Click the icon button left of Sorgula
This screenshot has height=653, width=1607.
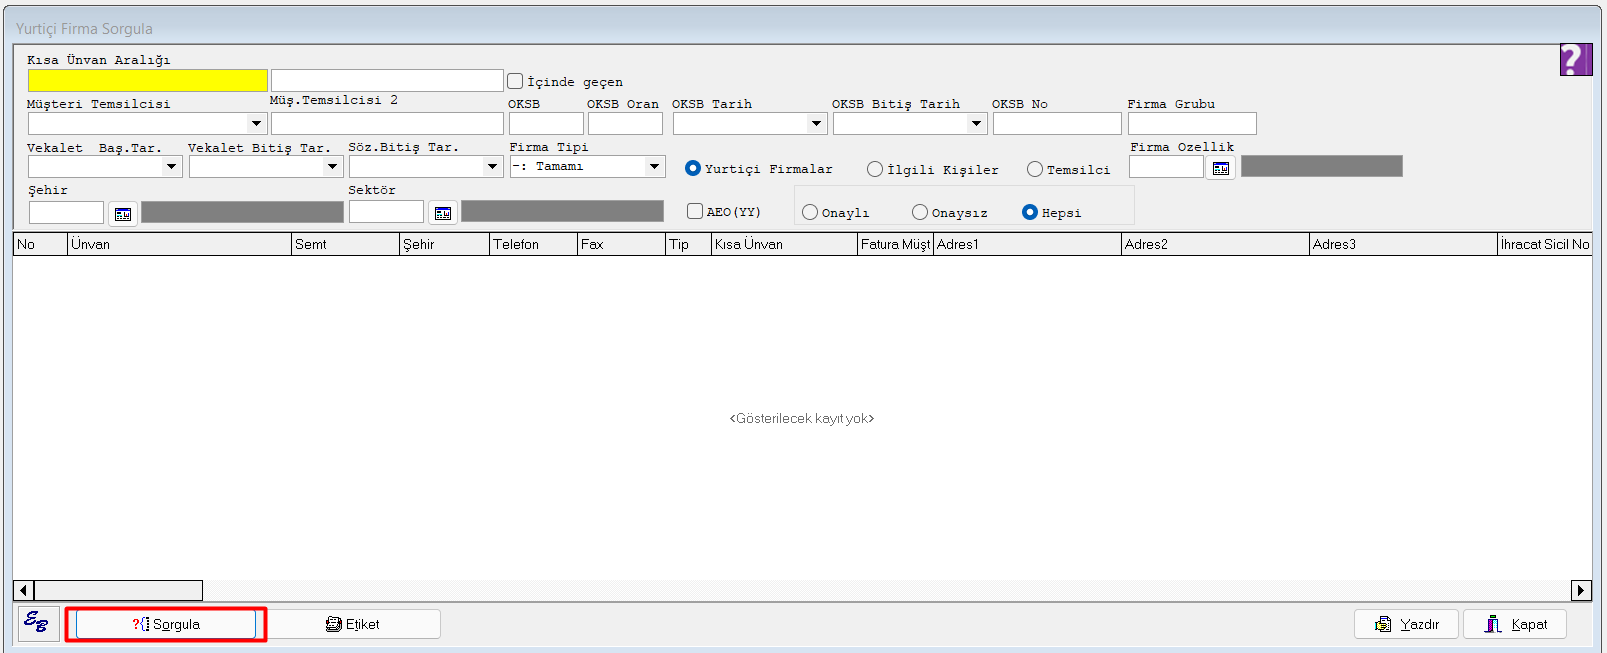coord(38,623)
